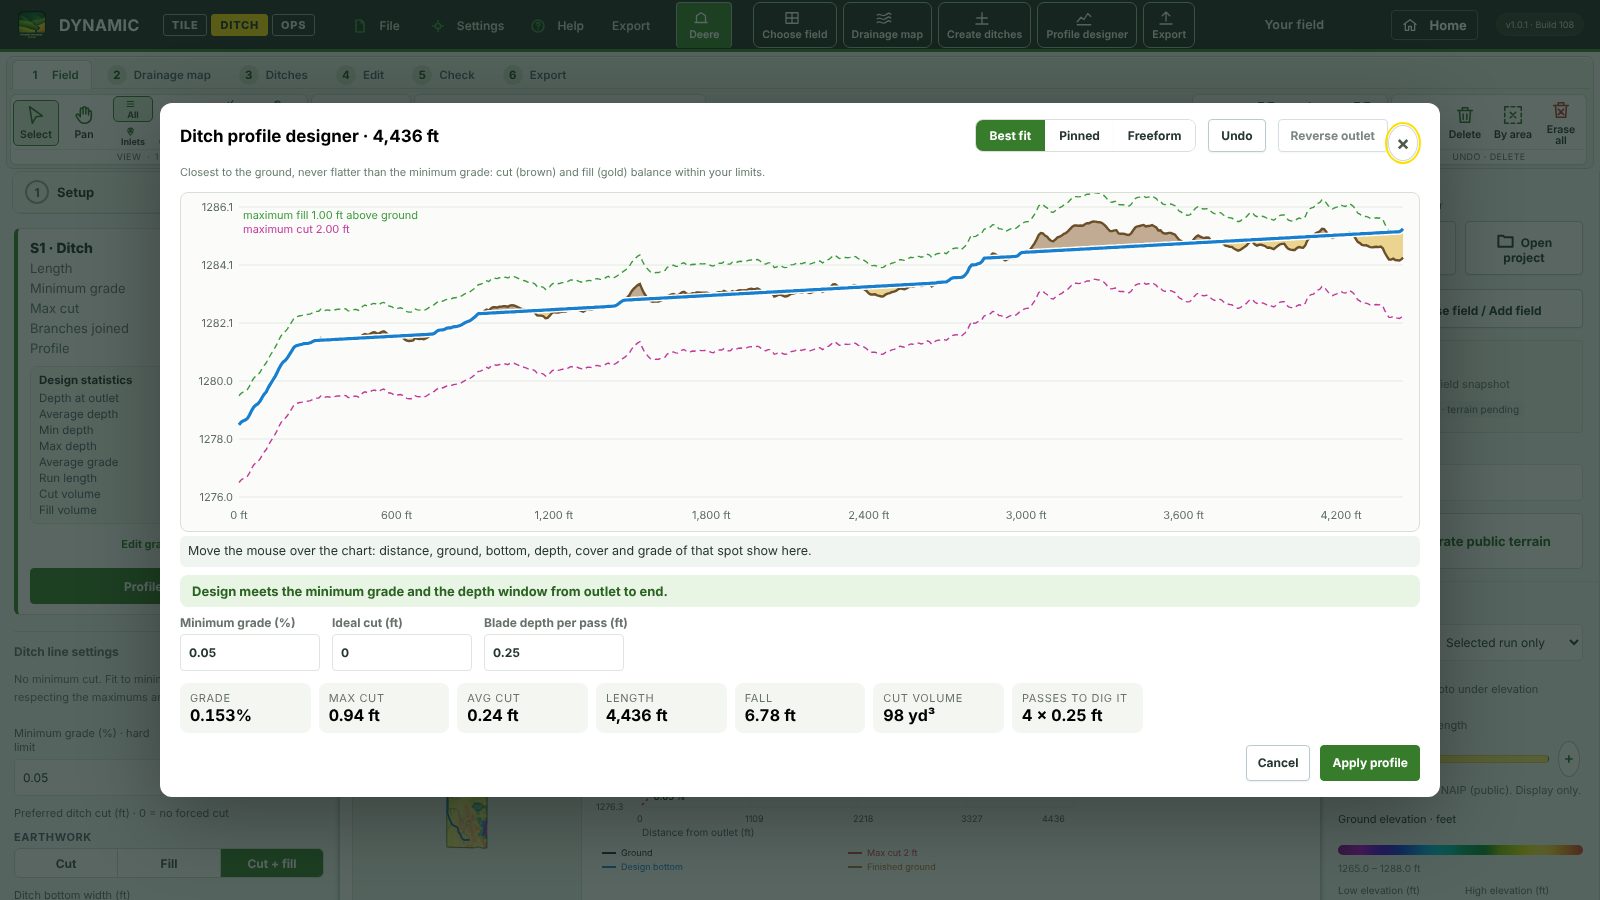Image resolution: width=1600 pixels, height=900 pixels.
Task: Cancel the profile designer dialog
Action: tap(1278, 763)
